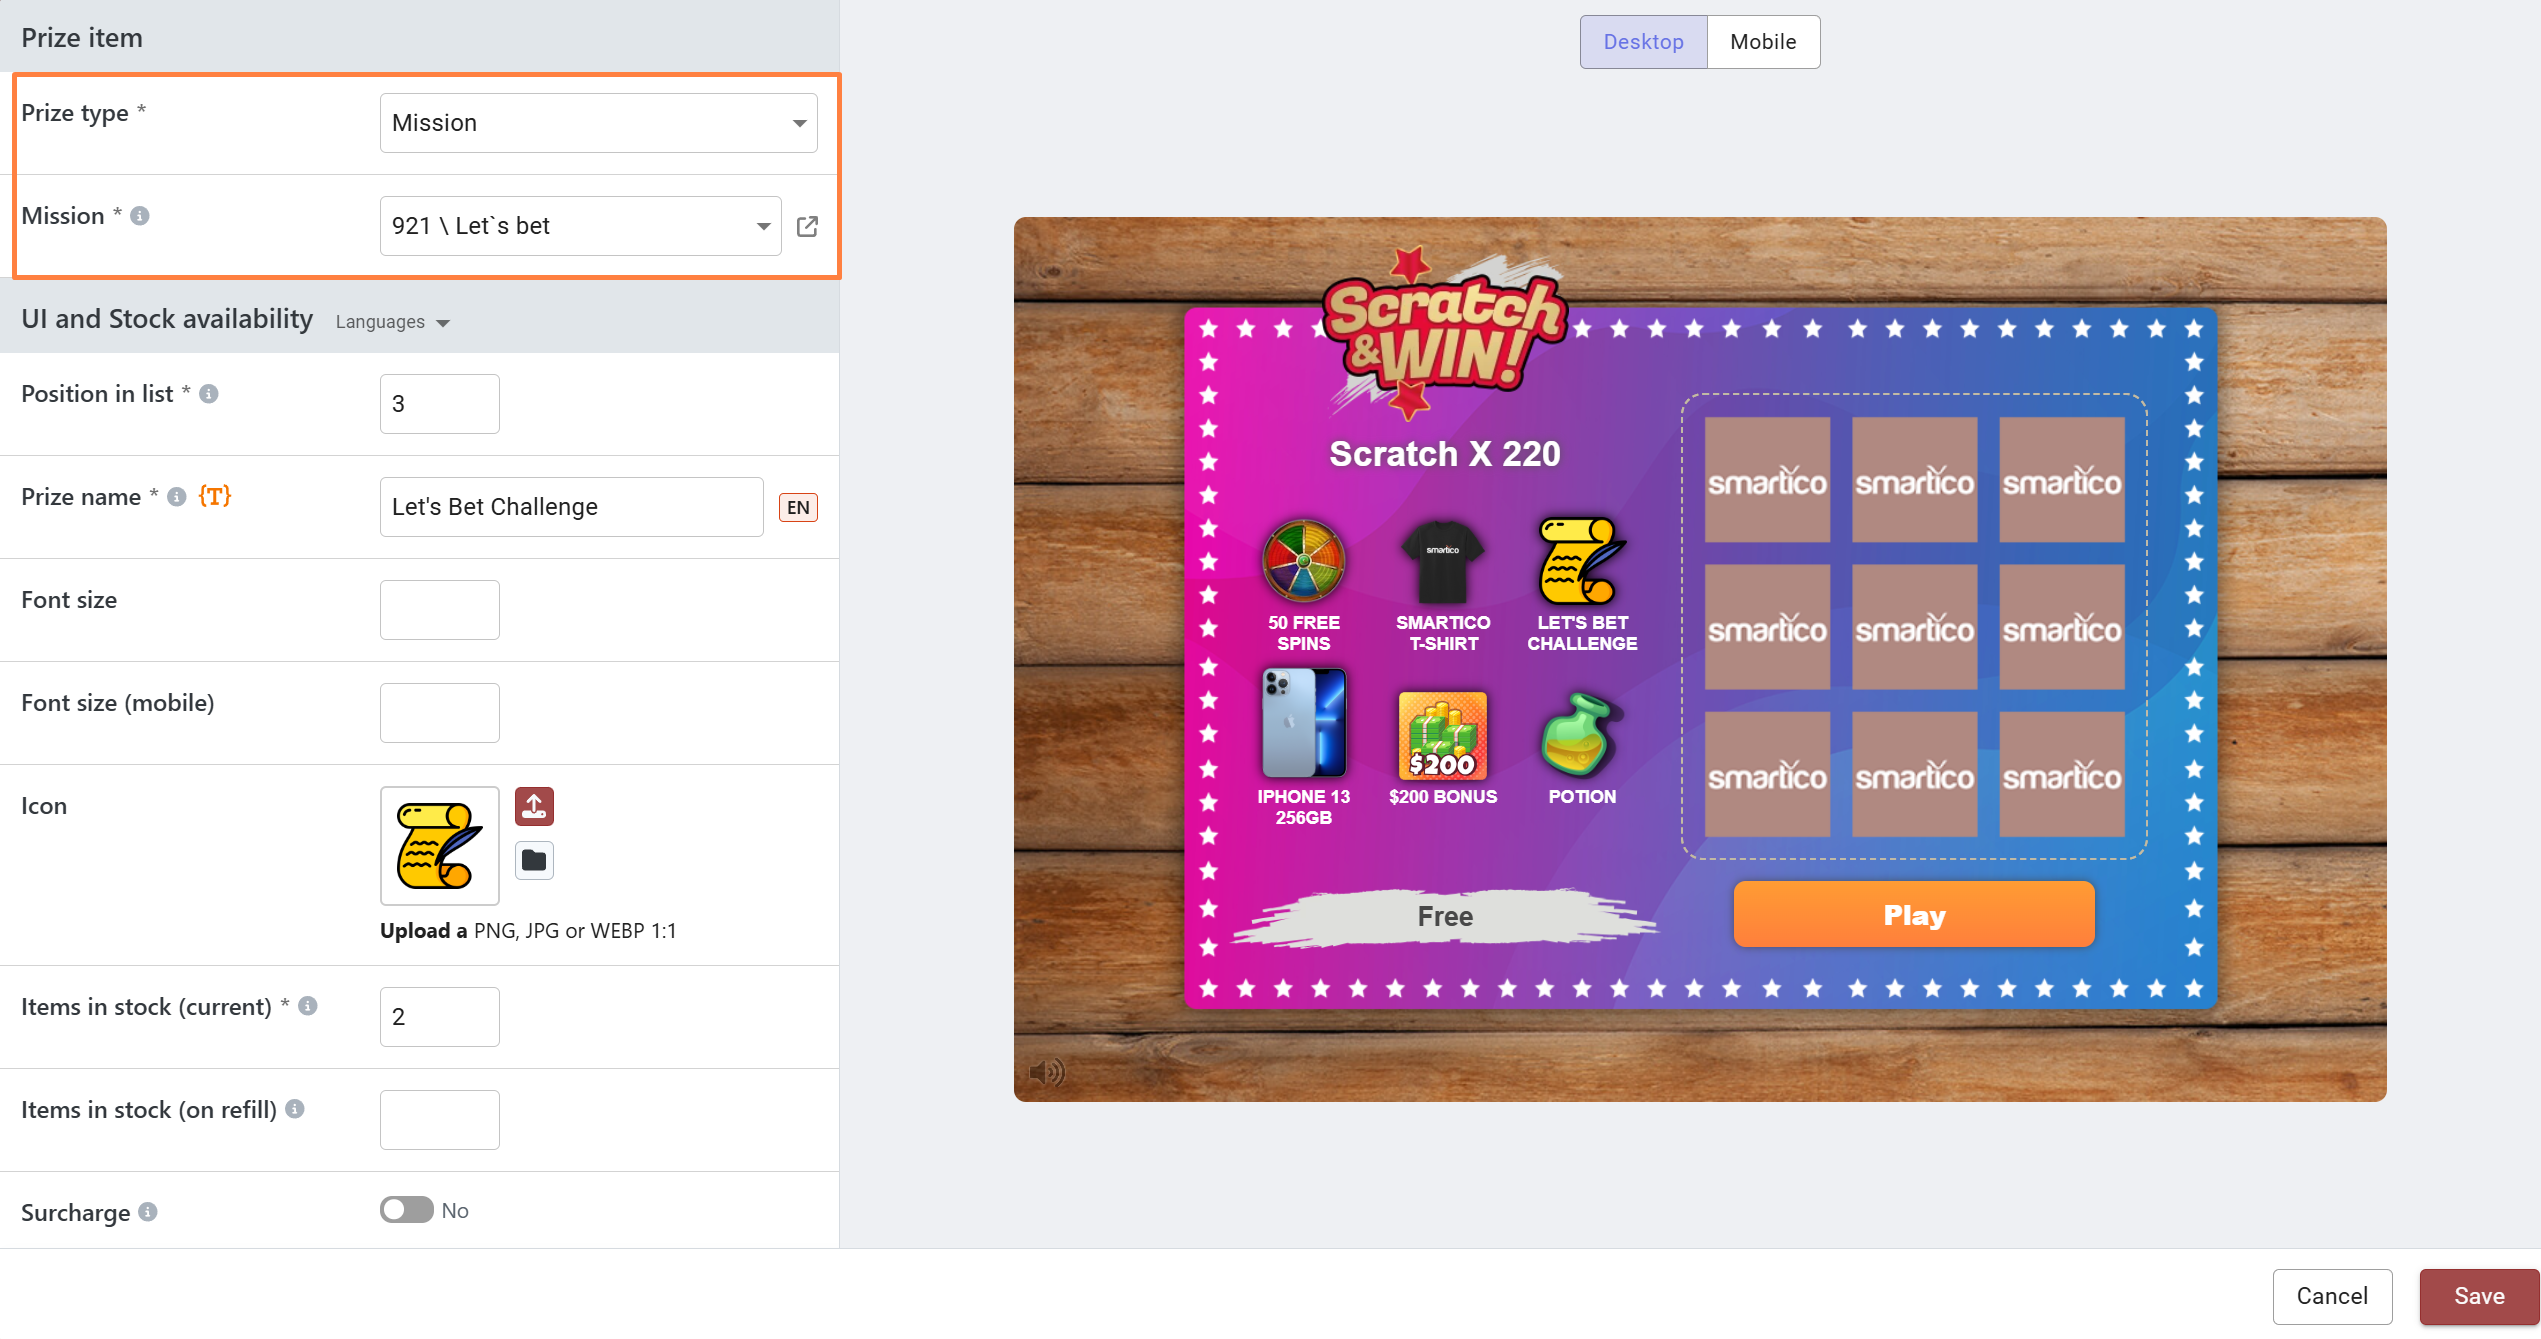Expand the Mission selection dropdown
Screen dimensions: 2541x1339
(580, 226)
